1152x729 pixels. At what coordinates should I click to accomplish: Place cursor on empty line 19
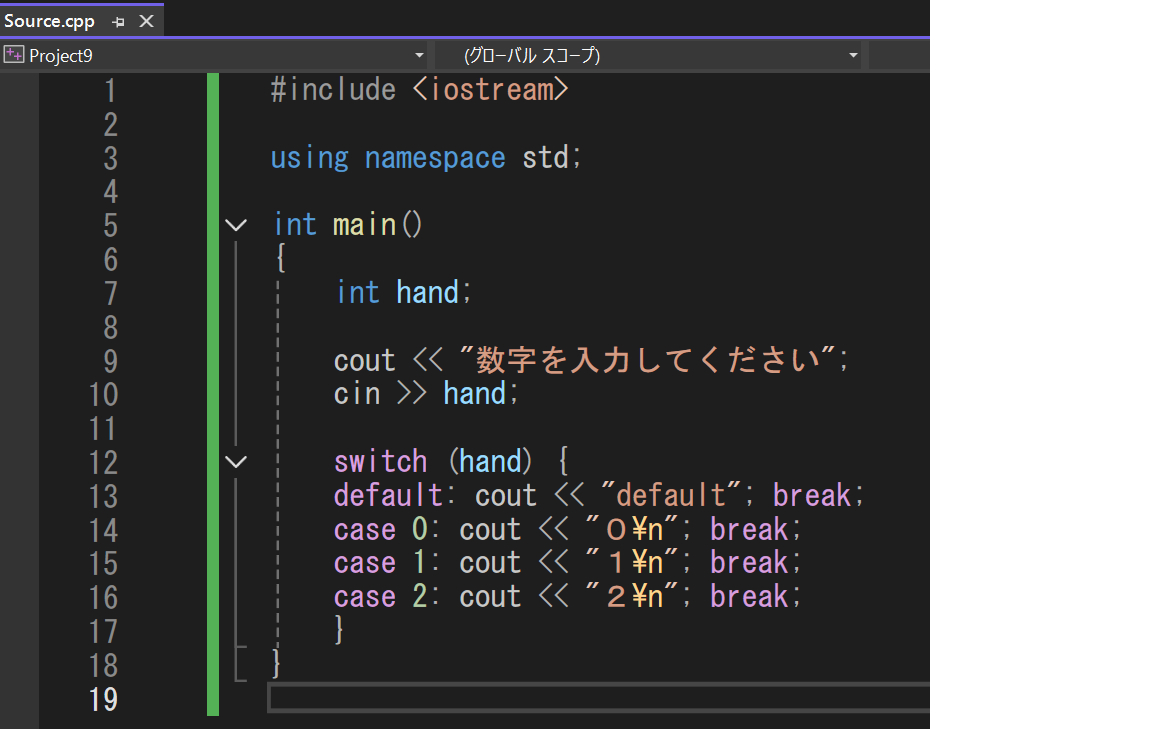pyautogui.click(x=600, y=698)
